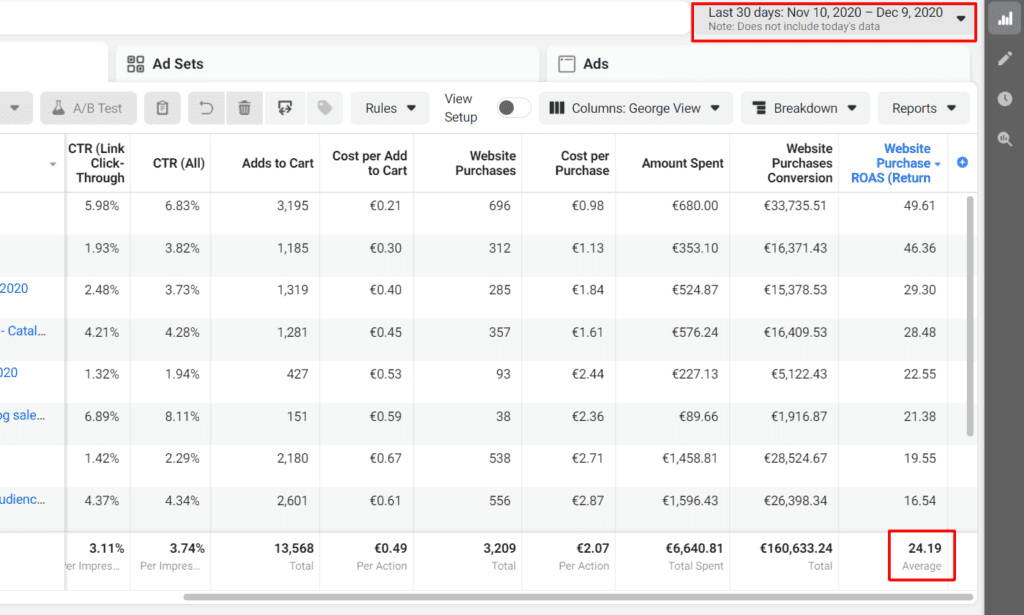Sort by Cost per Purchase column header

(583, 163)
